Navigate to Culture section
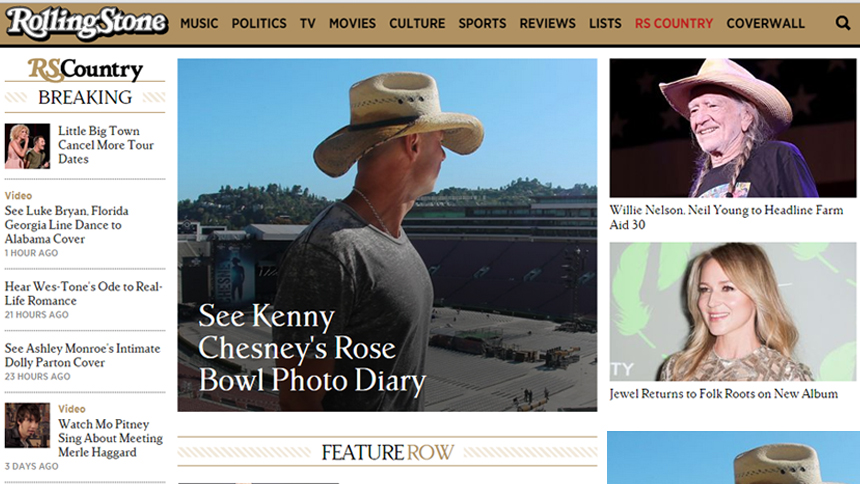 (417, 24)
